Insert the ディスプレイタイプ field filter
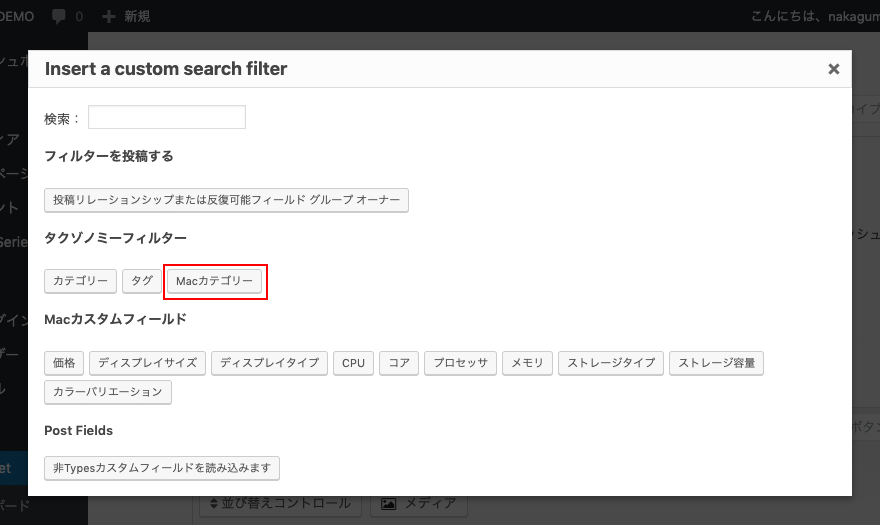 click(x=269, y=363)
